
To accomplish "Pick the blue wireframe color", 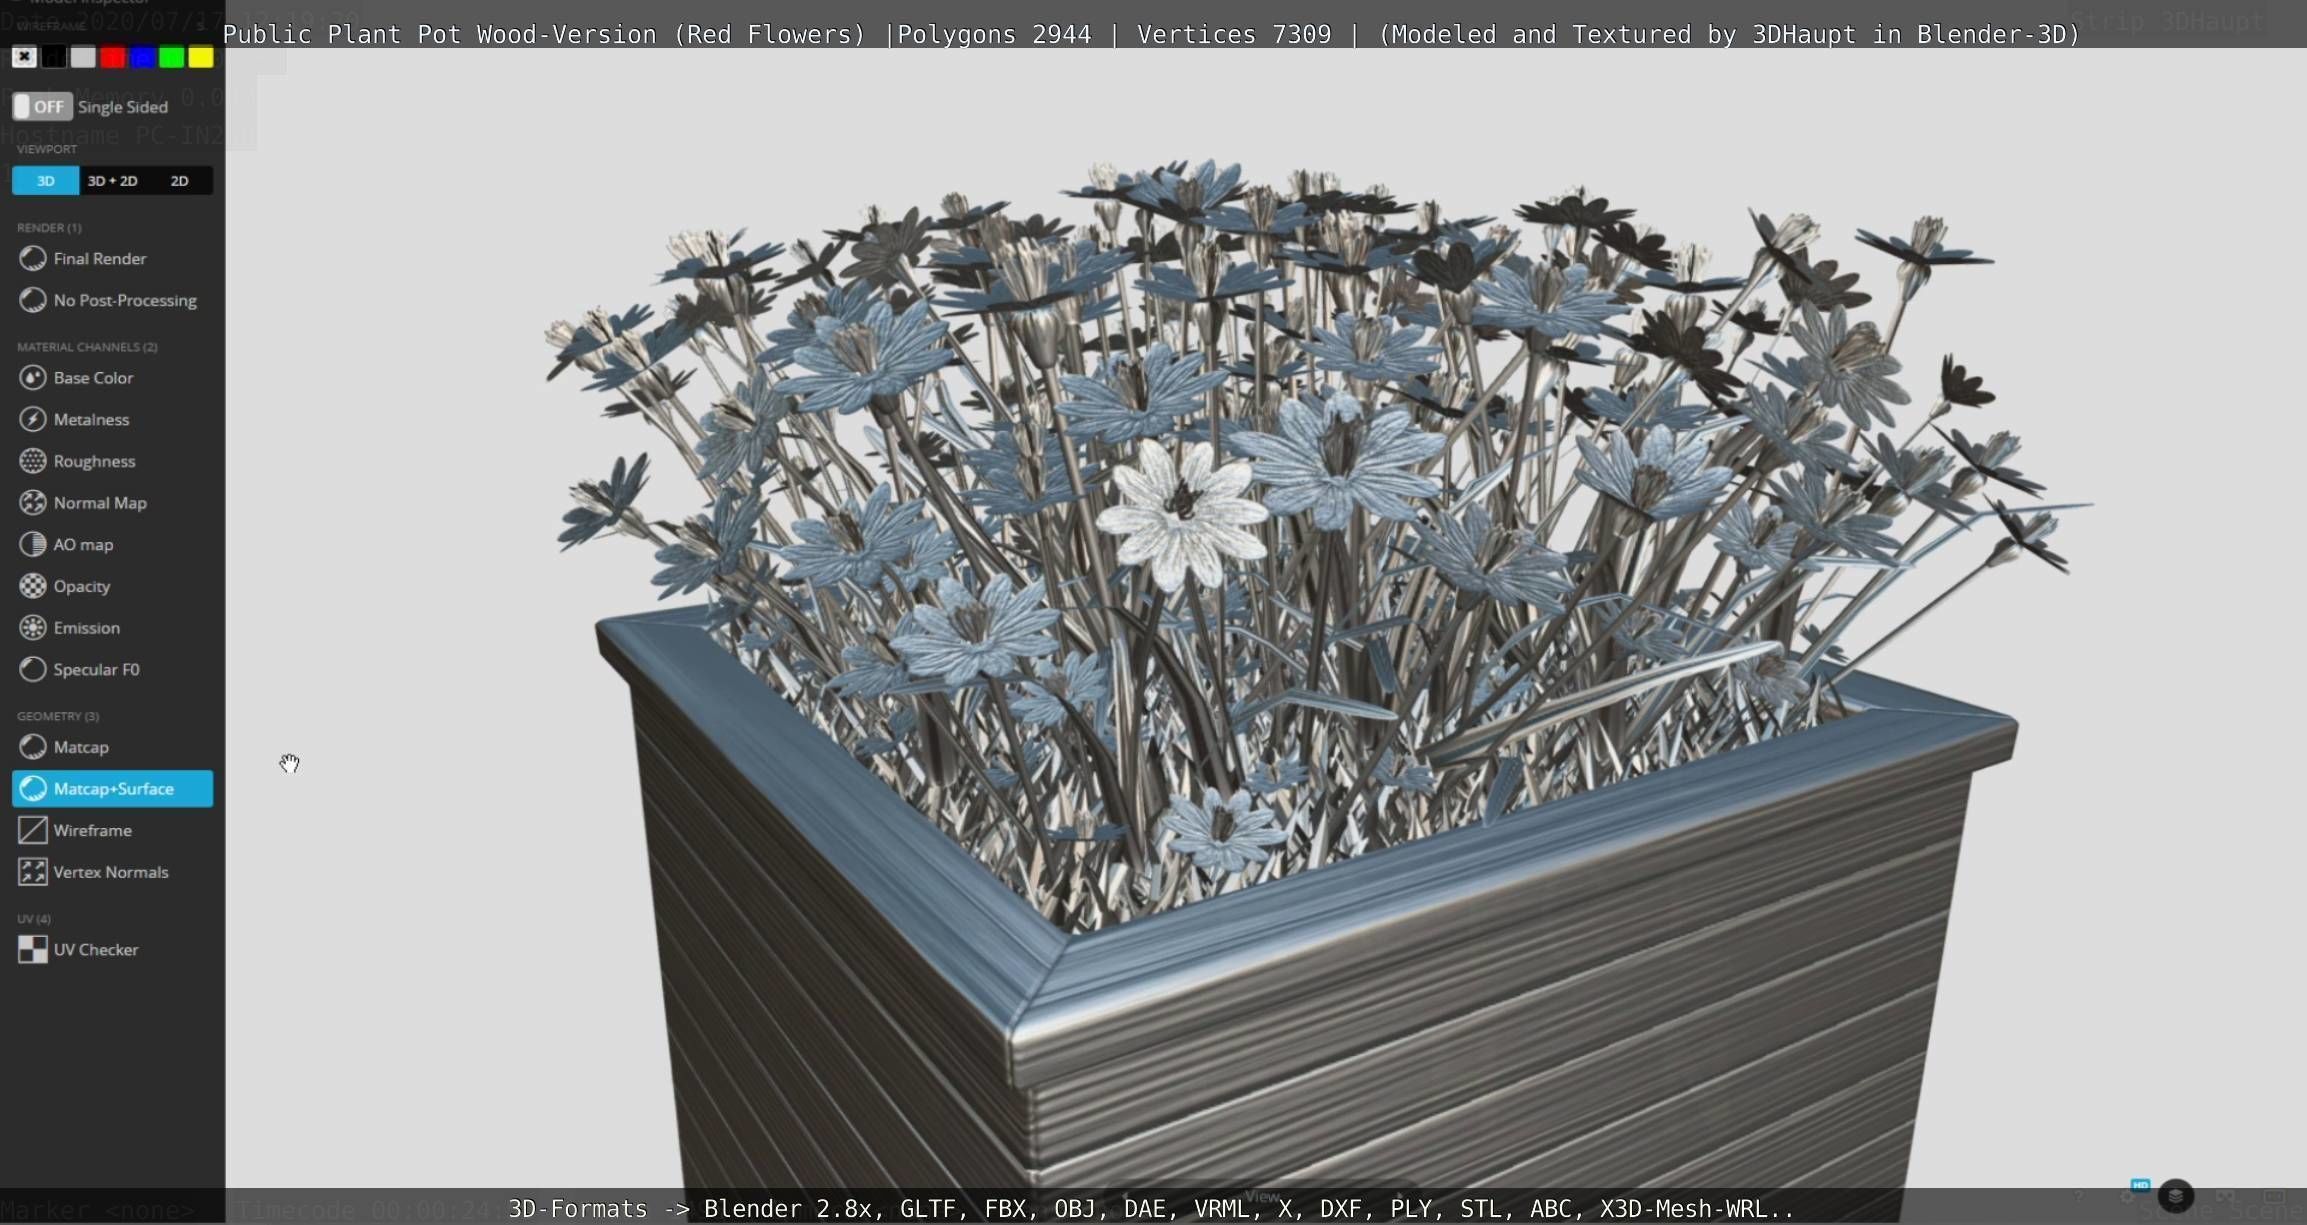I will pos(142,57).
